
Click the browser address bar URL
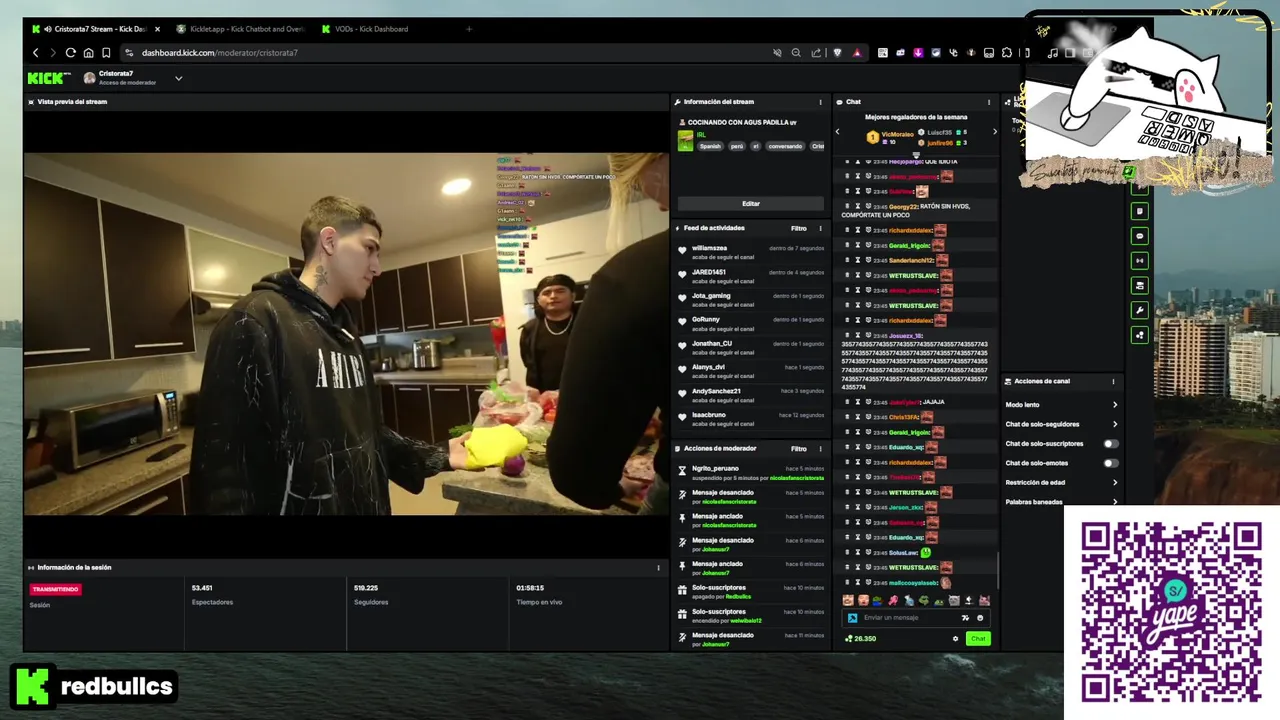click(220, 53)
